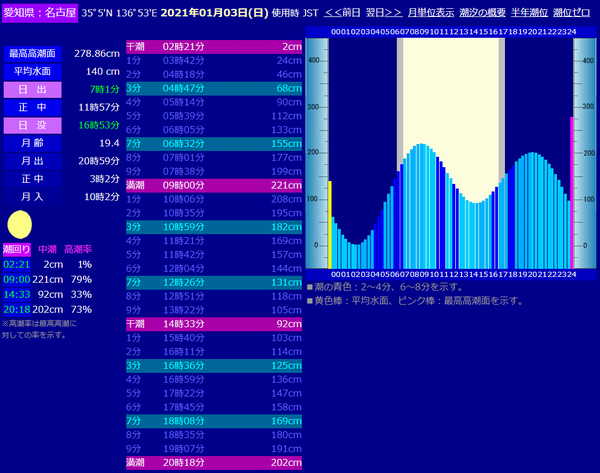Click the 正中 11時57分 solar noon label
The height and width of the screenshot is (473, 600).
(x=33, y=108)
